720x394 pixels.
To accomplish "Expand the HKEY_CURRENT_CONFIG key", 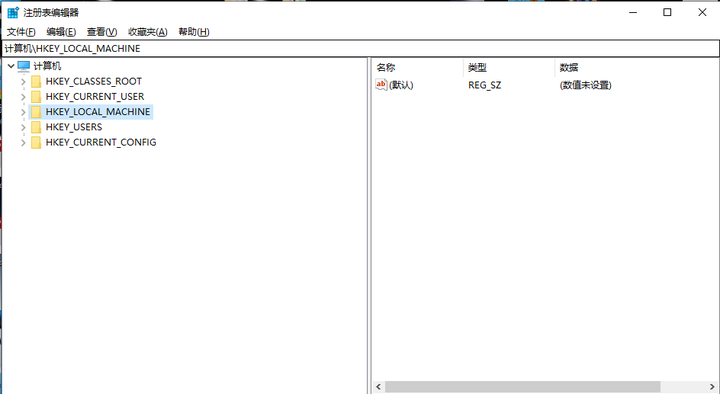I will (23, 143).
